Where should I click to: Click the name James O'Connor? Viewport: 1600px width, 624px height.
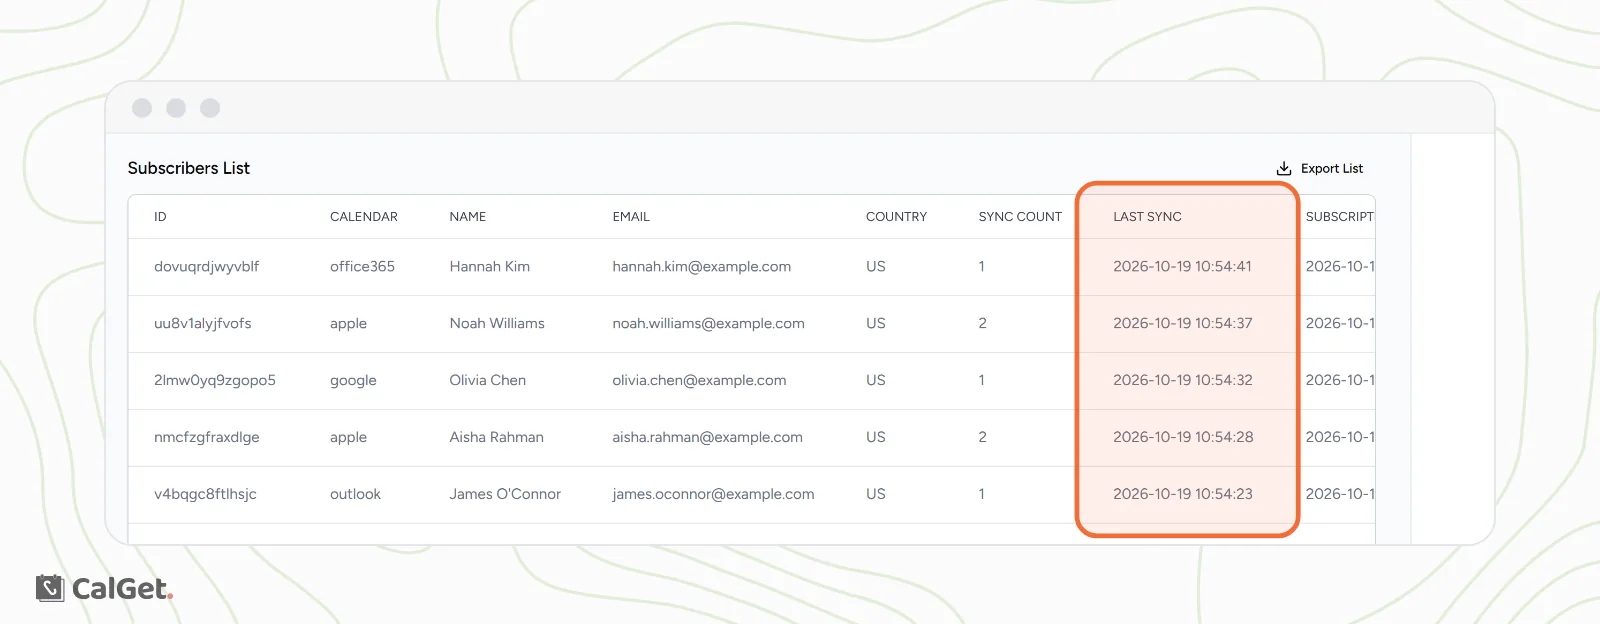point(505,494)
